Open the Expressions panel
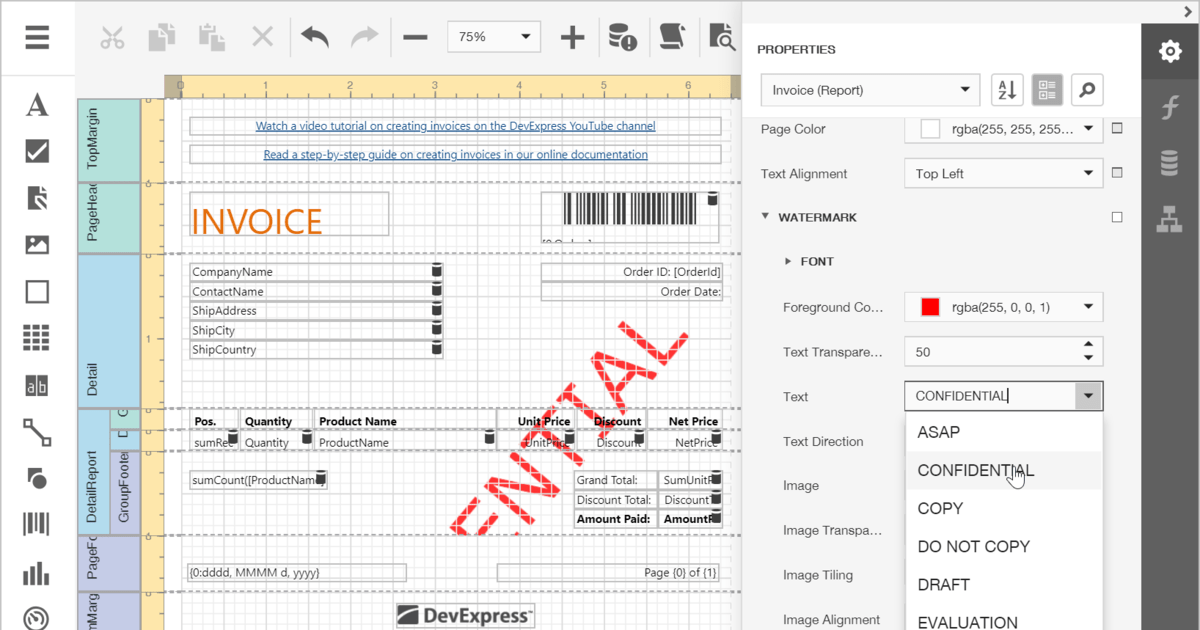This screenshot has height=630, width=1200. click(1170, 106)
